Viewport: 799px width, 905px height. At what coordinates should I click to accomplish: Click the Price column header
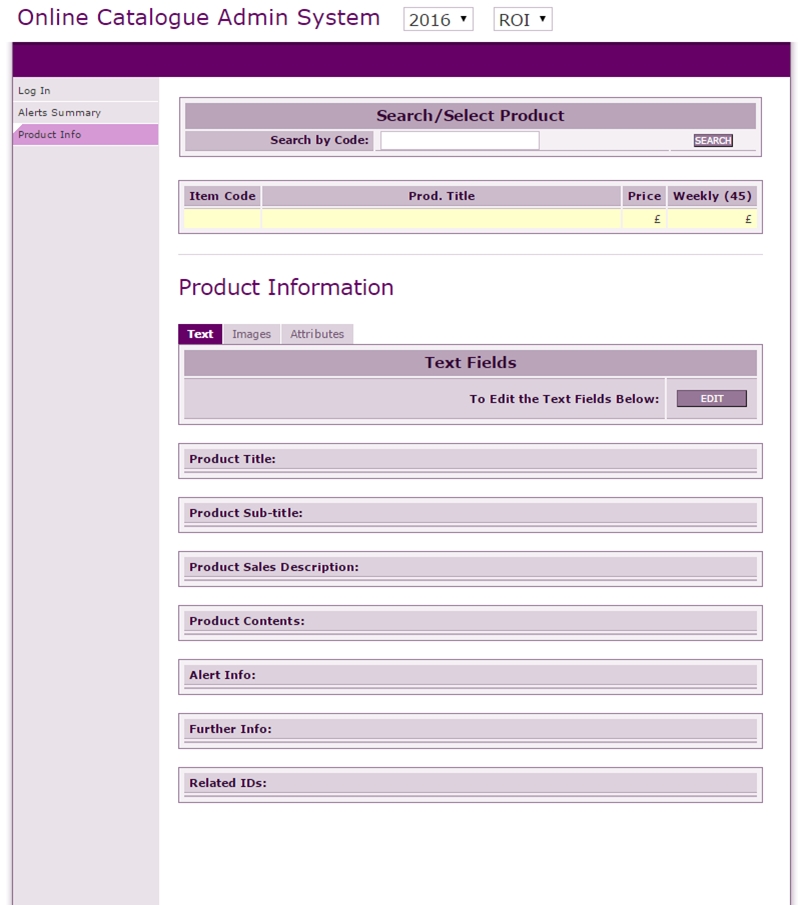pyautogui.click(x=644, y=196)
